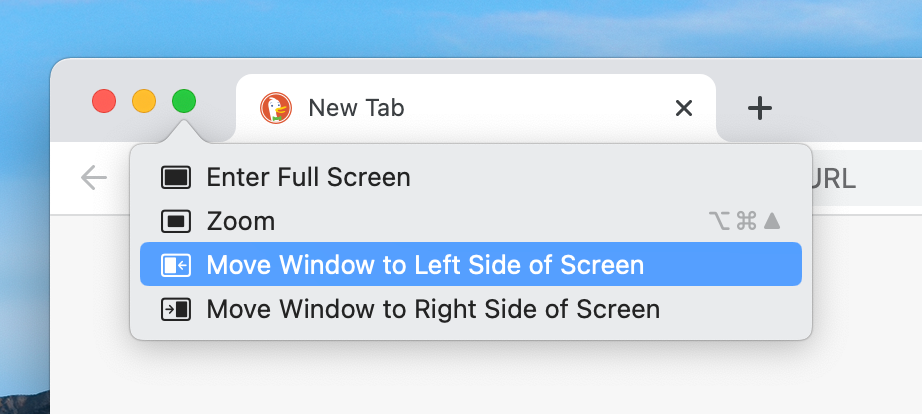Select Move Window to Left Side of Screen
The height and width of the screenshot is (414, 922).
click(425, 265)
